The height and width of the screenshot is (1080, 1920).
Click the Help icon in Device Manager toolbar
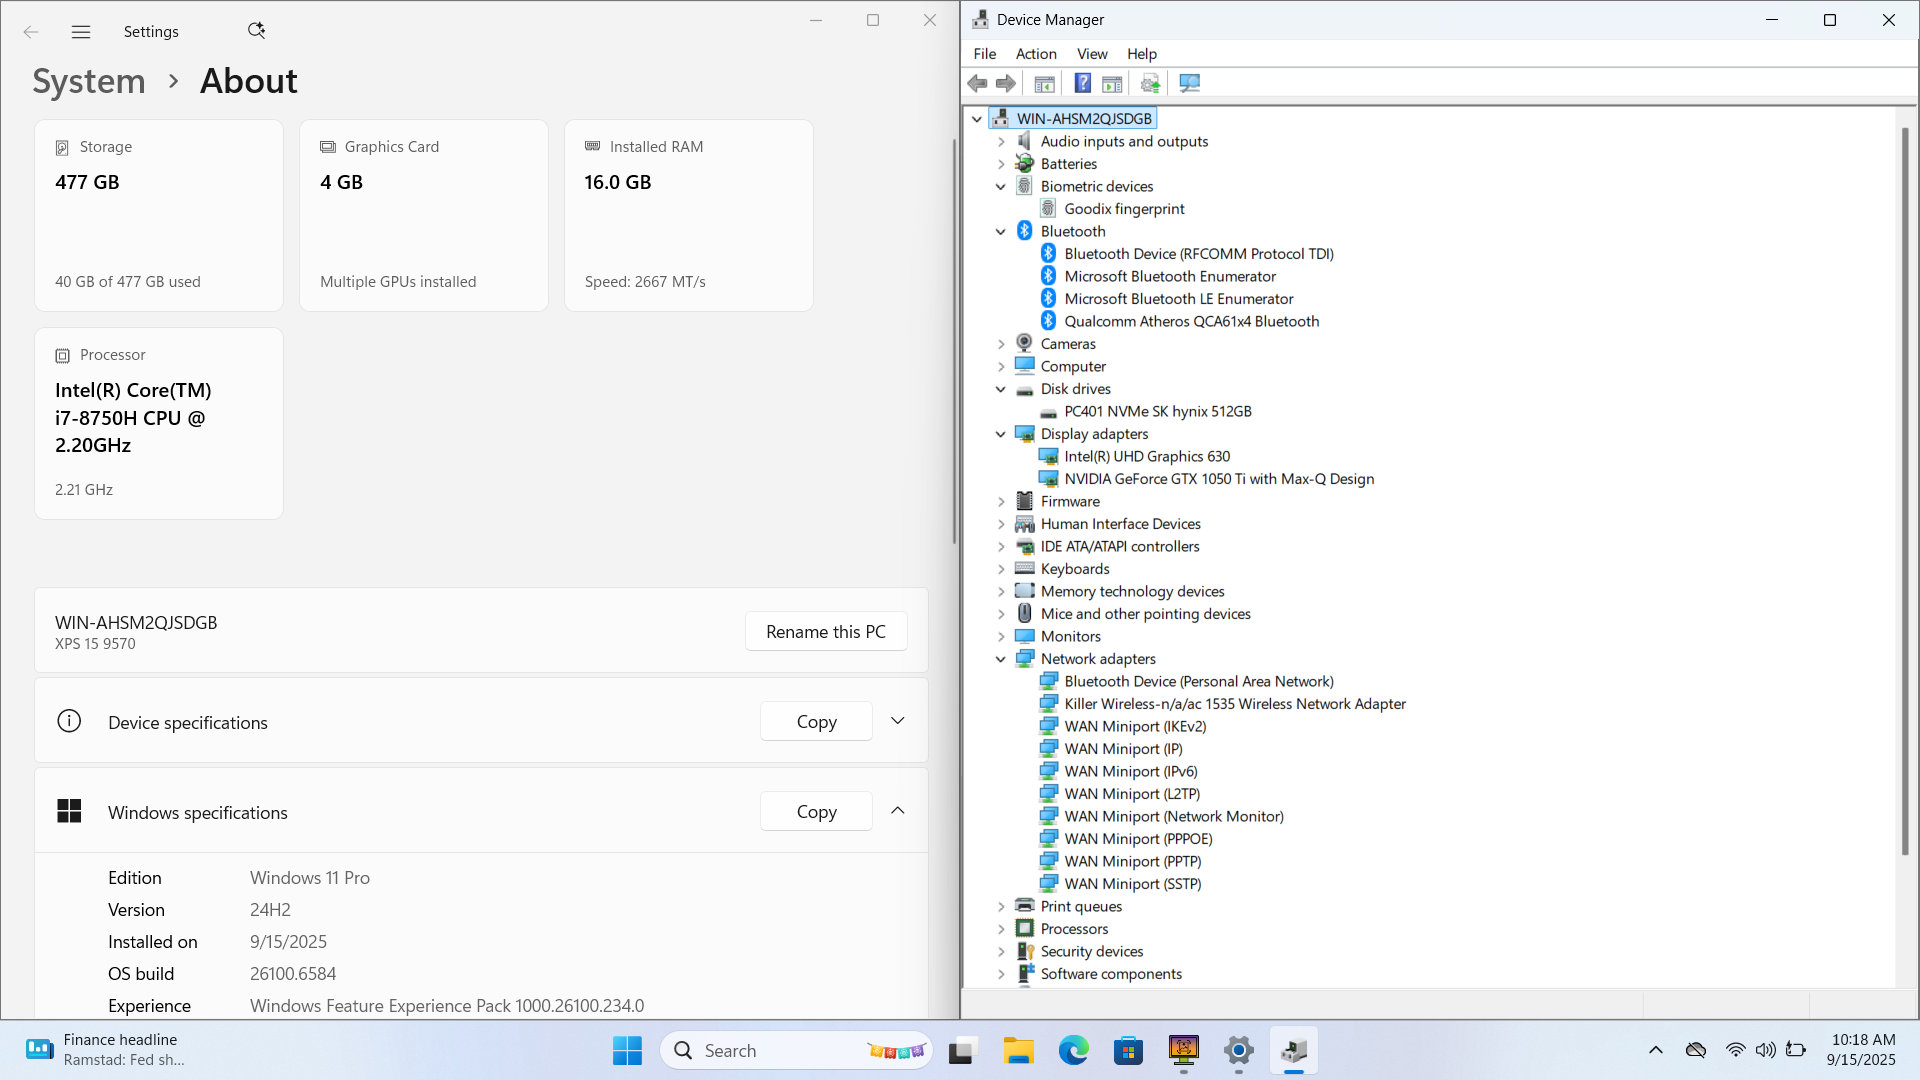(1082, 84)
